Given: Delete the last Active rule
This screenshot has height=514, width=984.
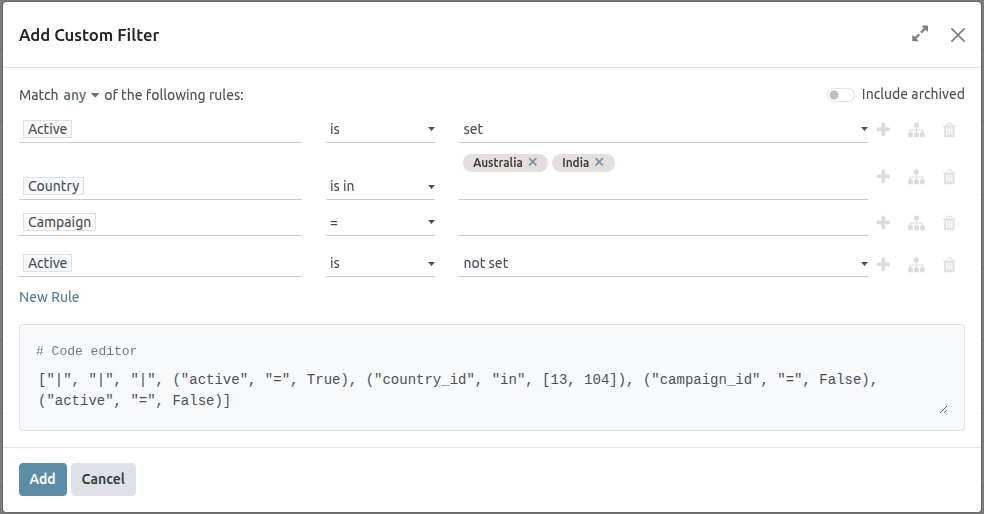Looking at the screenshot, I should point(949,265).
